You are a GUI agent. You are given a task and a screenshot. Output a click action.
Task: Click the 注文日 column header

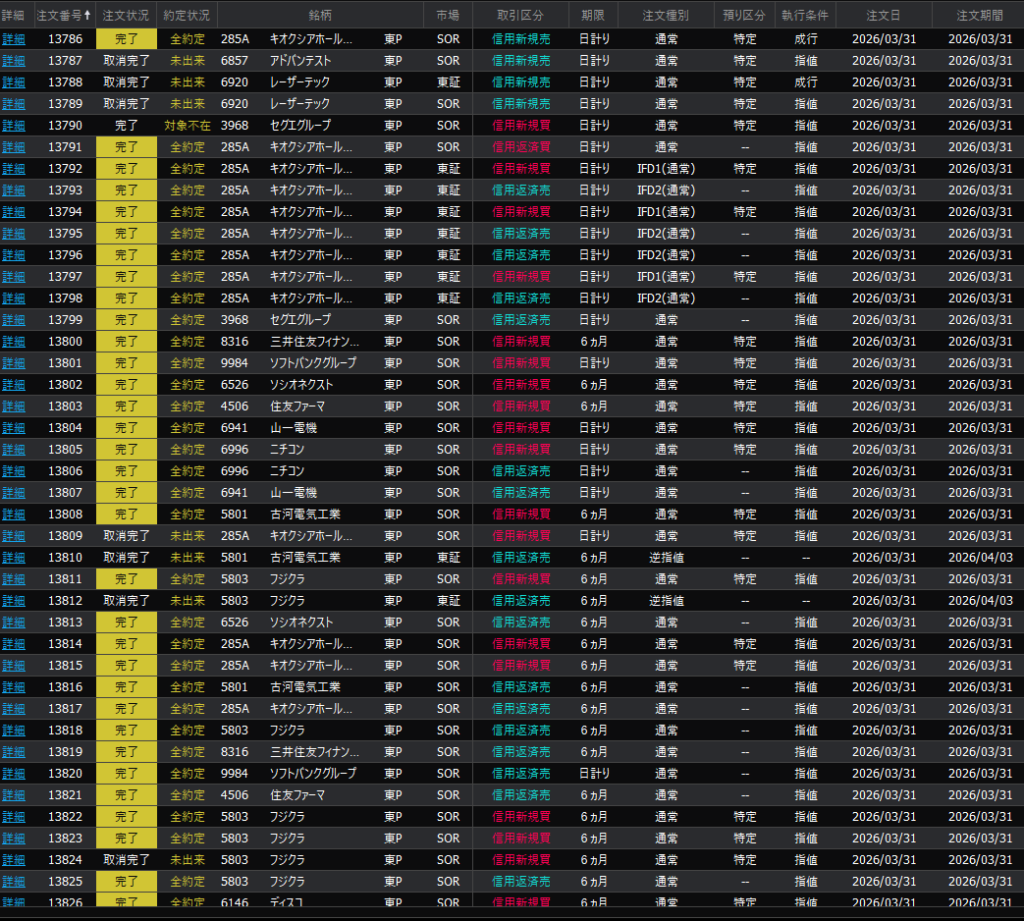[883, 15]
